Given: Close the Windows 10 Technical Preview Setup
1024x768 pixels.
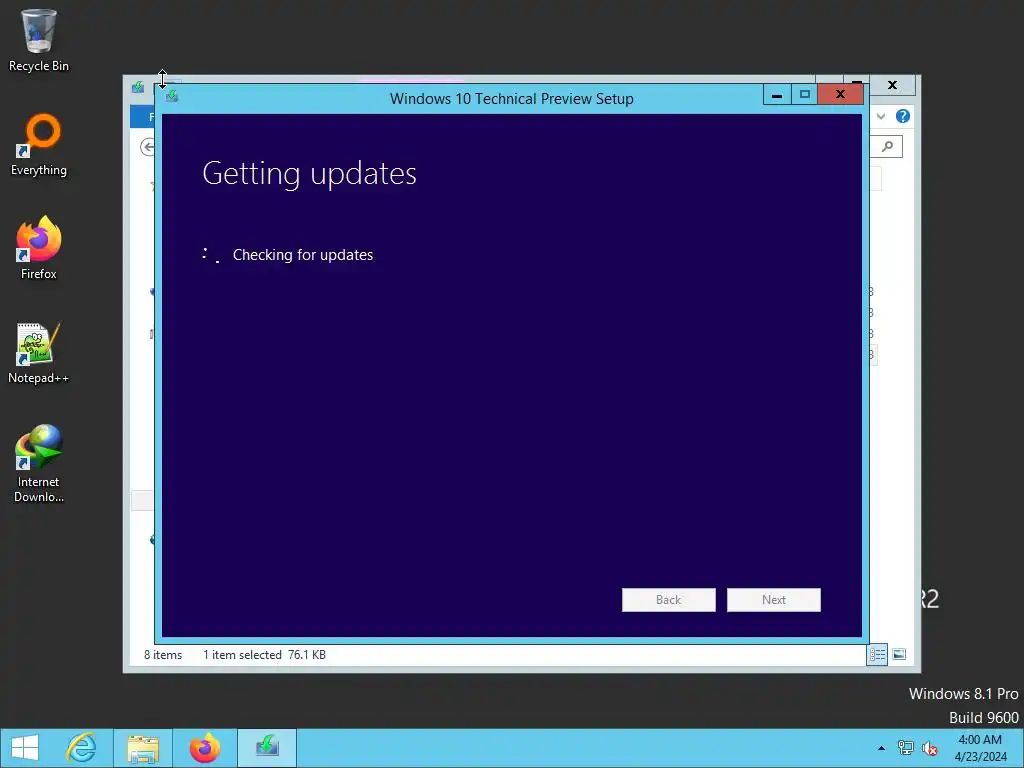Looking at the screenshot, I should 840,95.
